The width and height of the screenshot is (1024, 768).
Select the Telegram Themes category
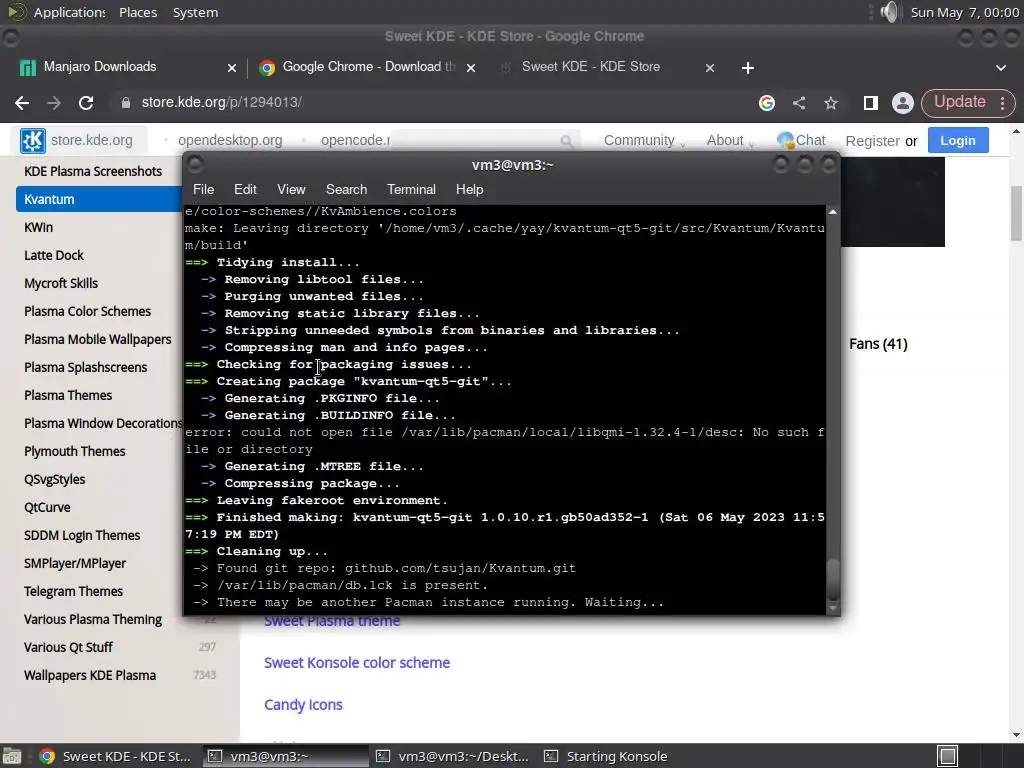click(73, 592)
